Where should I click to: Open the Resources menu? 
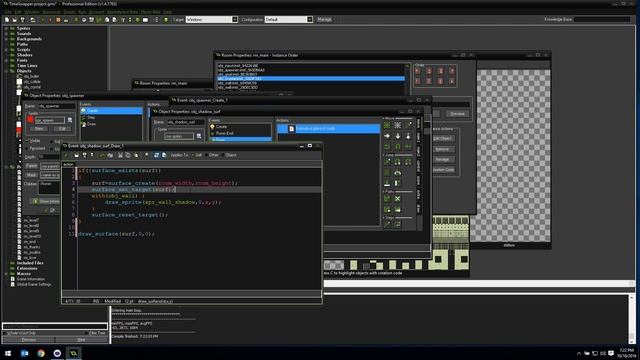coord(51,12)
